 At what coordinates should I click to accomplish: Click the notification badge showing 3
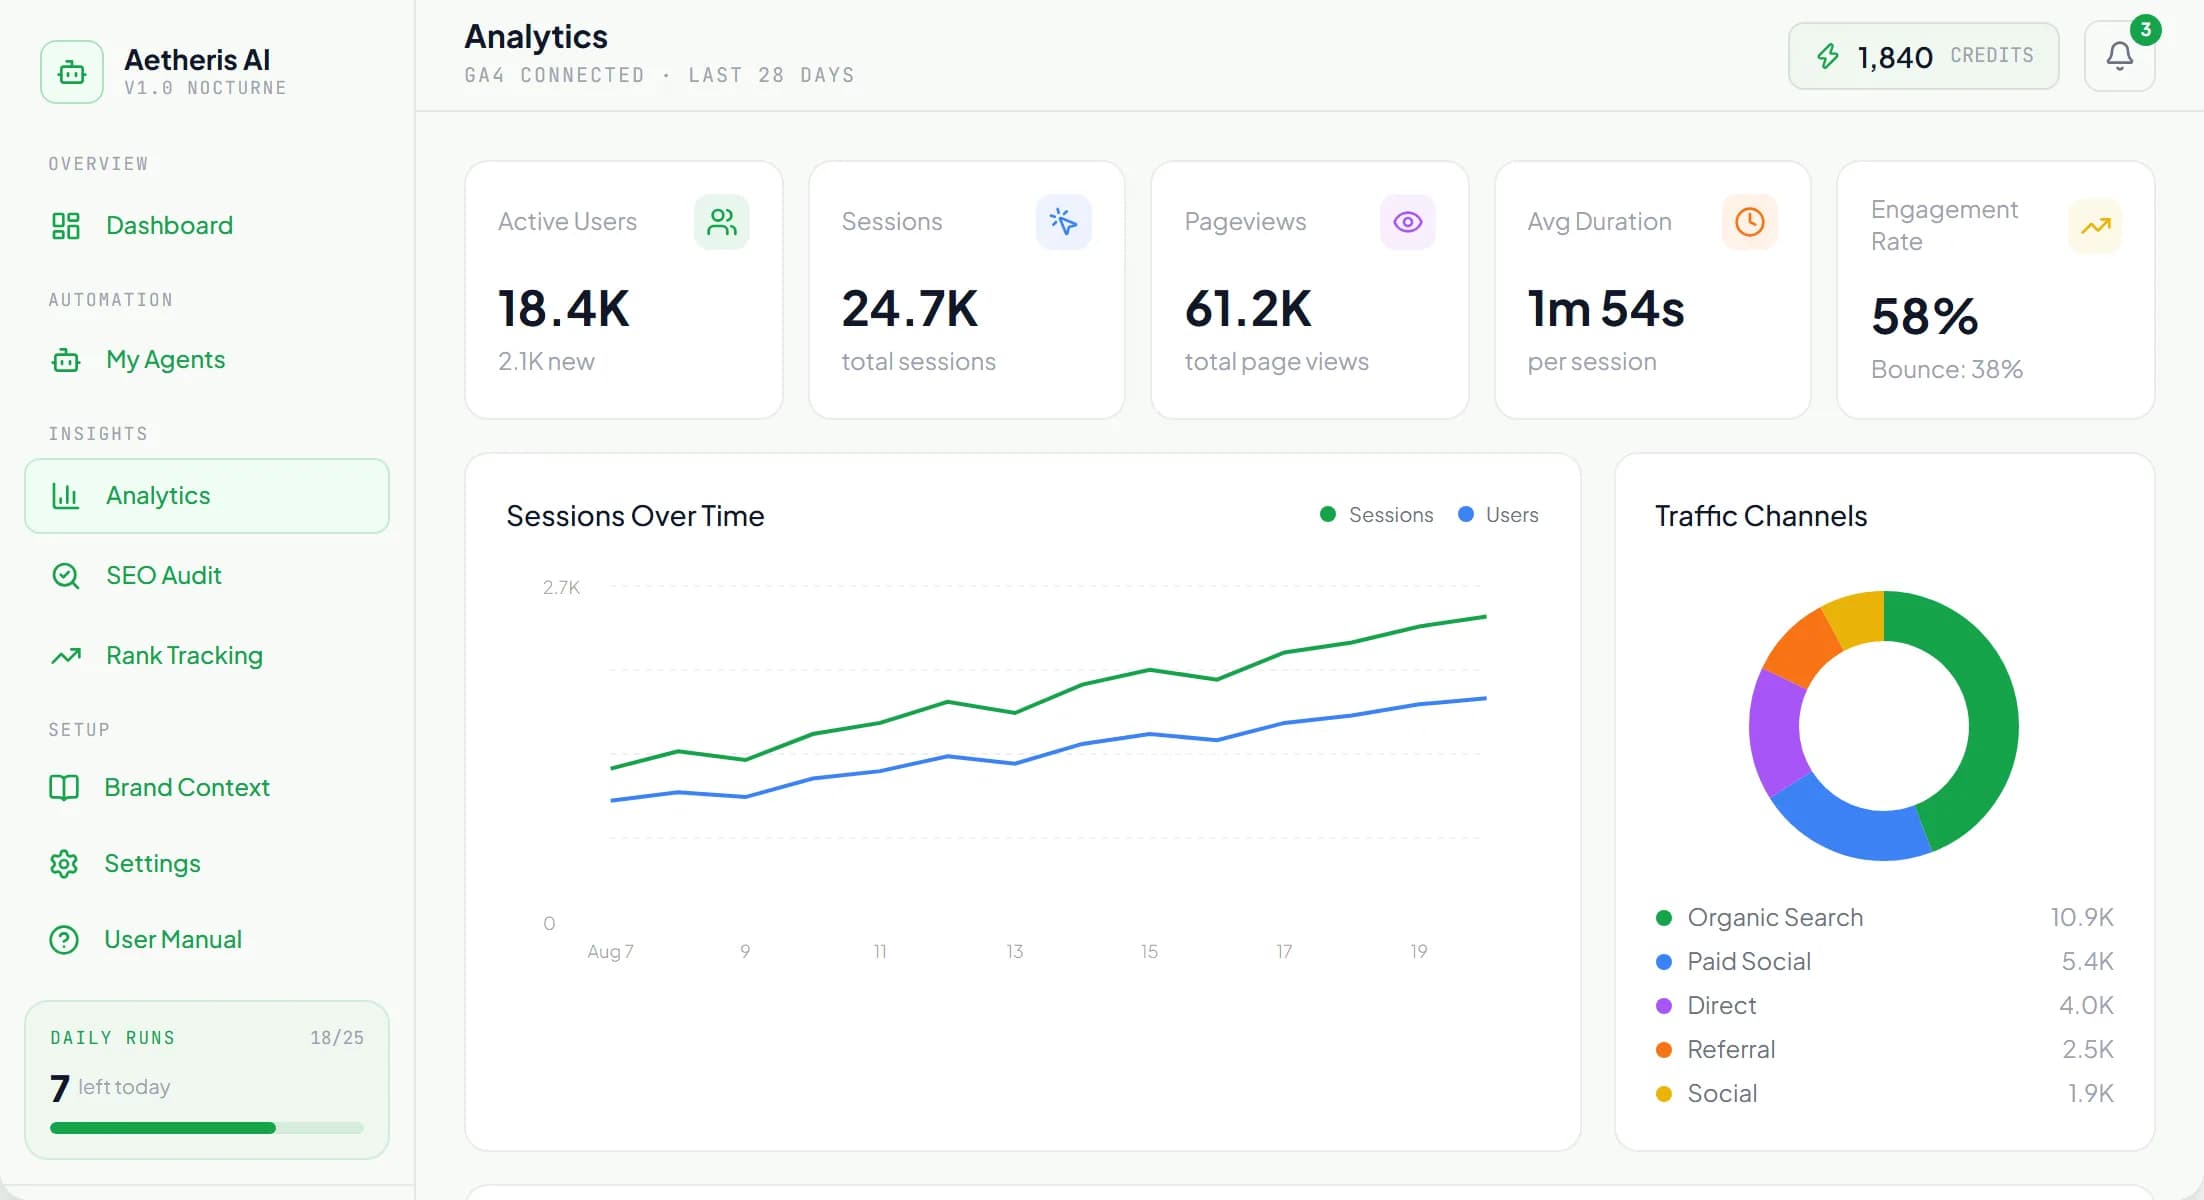coord(2145,30)
